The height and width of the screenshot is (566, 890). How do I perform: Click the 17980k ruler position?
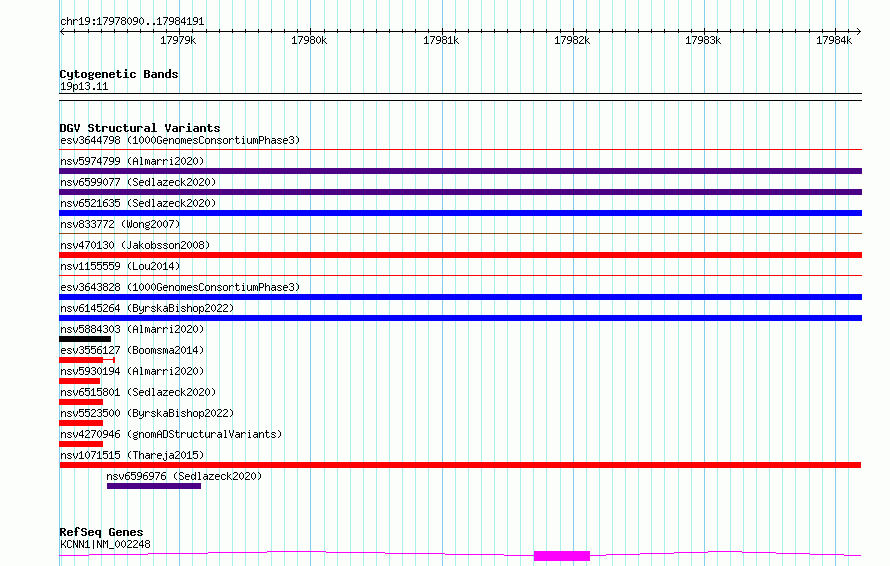pyautogui.click(x=309, y=40)
